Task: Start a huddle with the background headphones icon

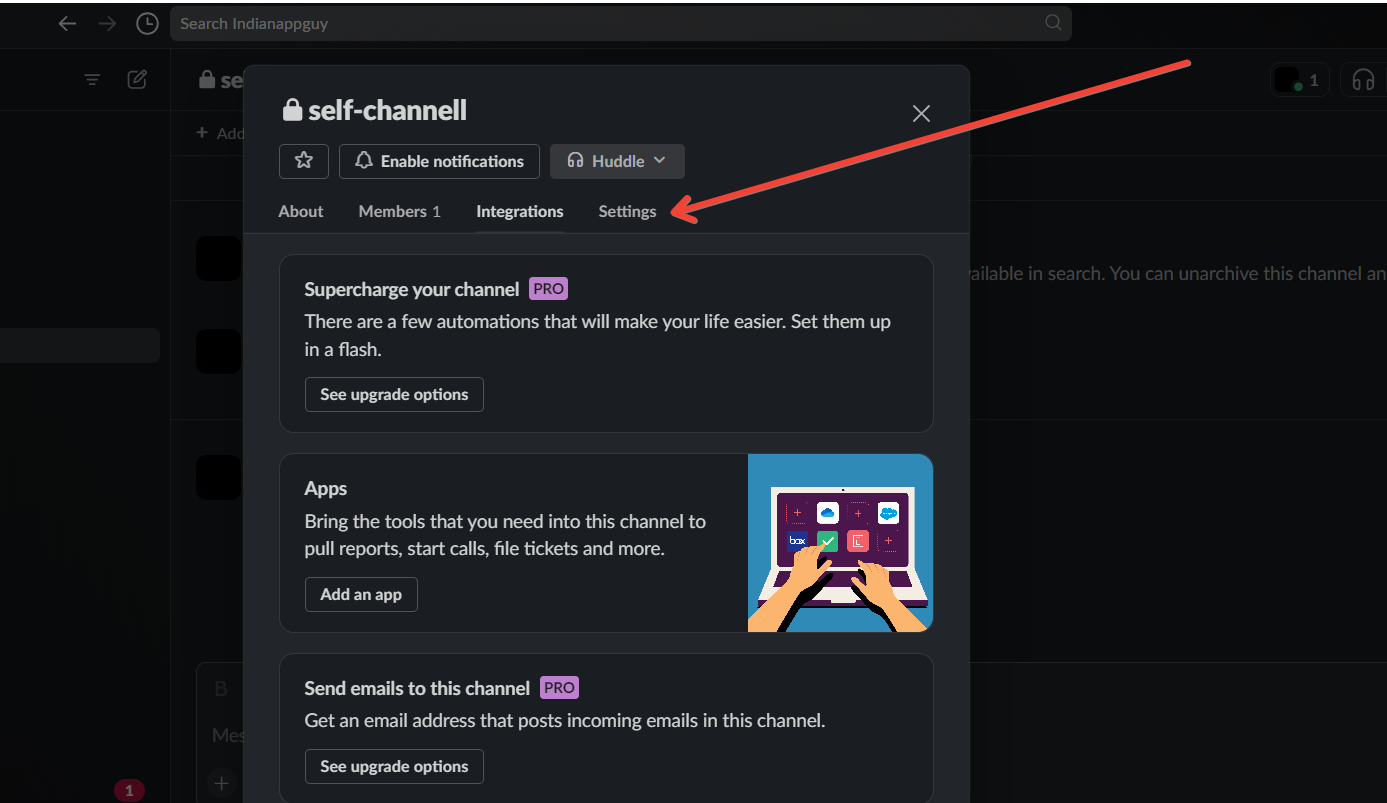Action: [x=1363, y=80]
